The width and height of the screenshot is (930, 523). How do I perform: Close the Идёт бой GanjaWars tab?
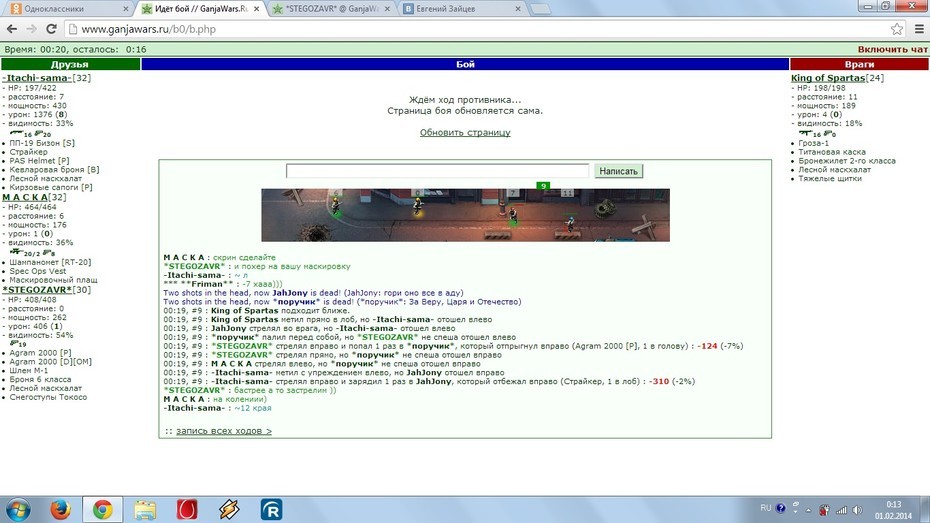(x=256, y=9)
